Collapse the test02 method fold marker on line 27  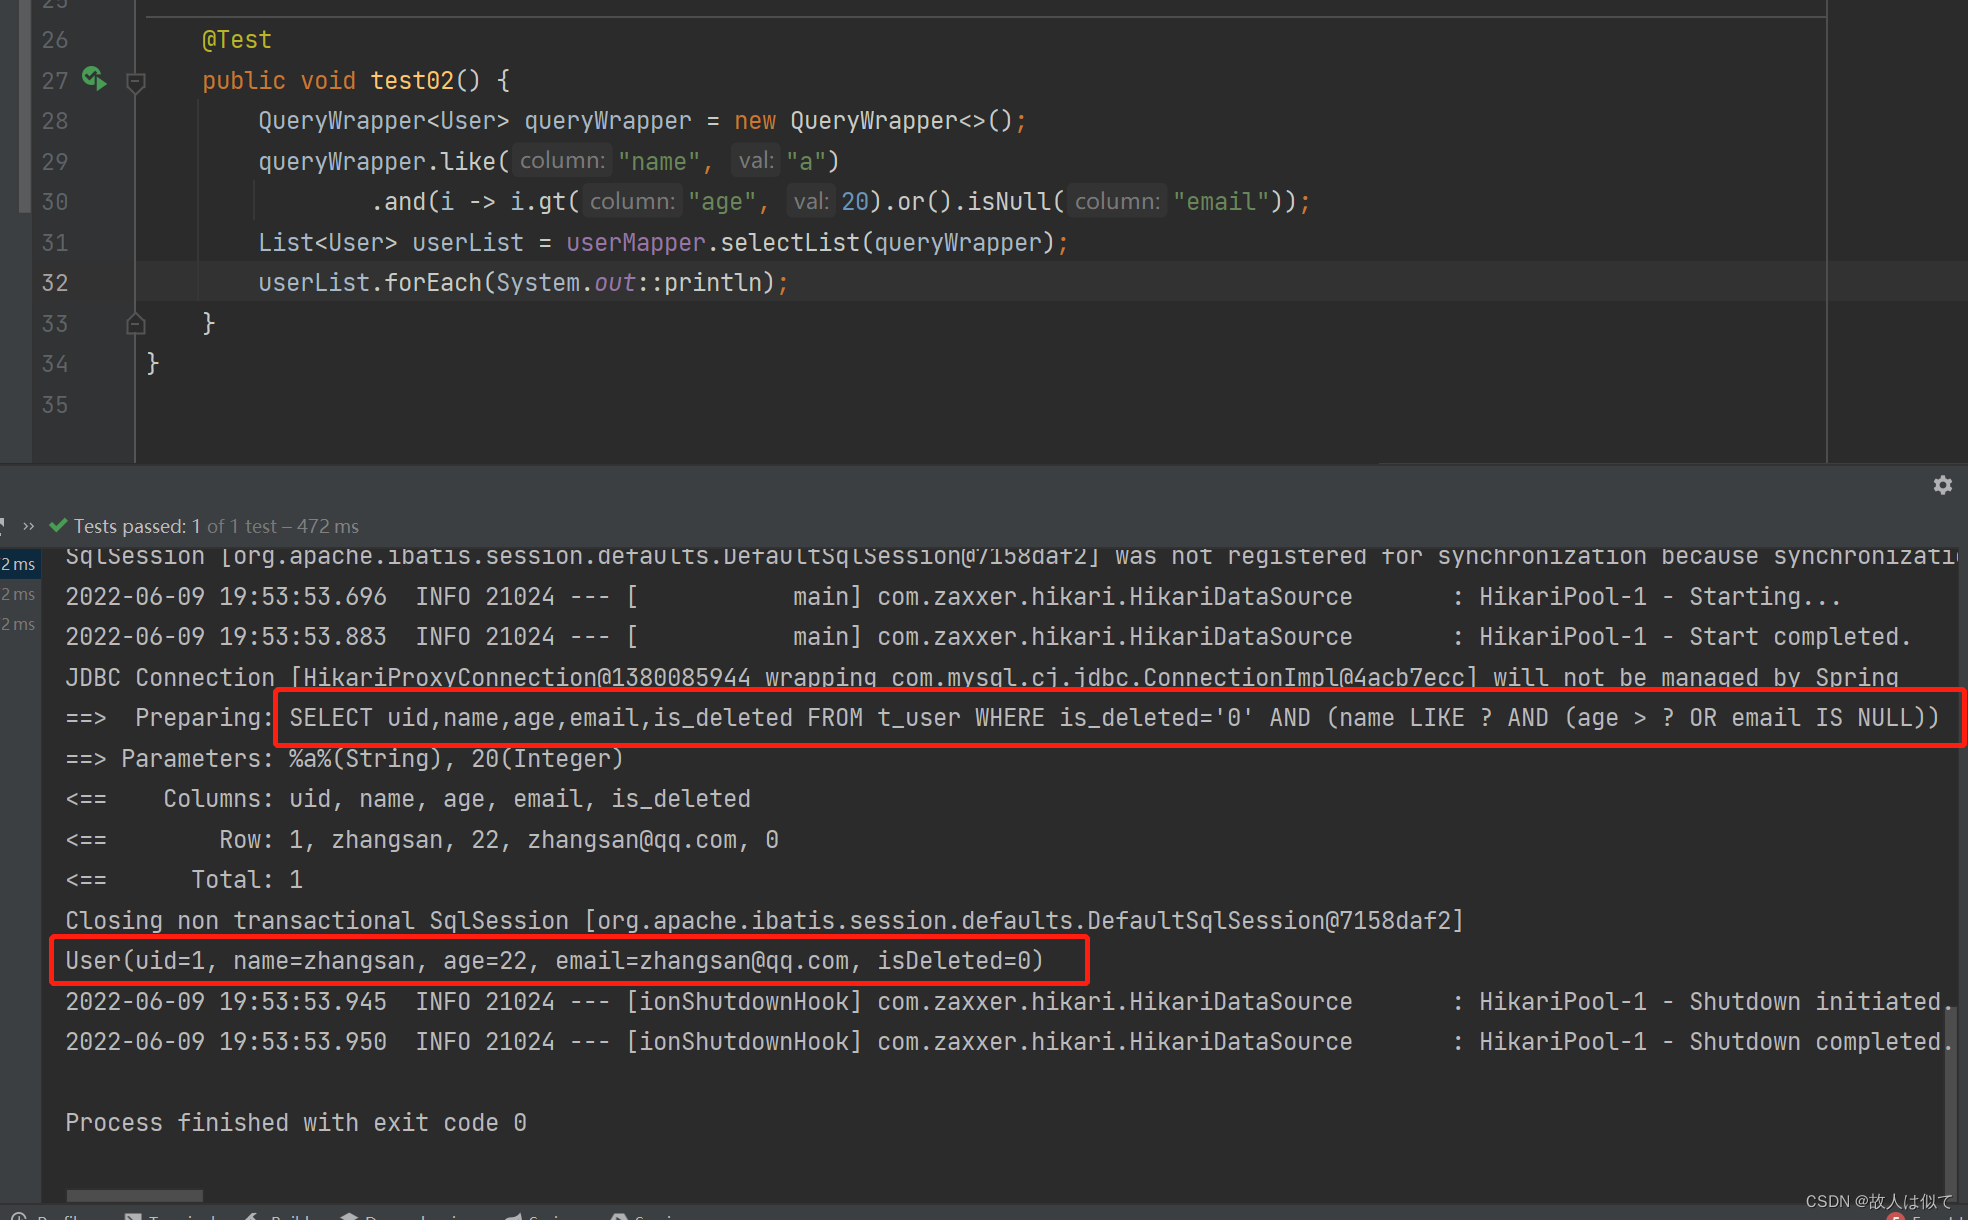[136, 82]
